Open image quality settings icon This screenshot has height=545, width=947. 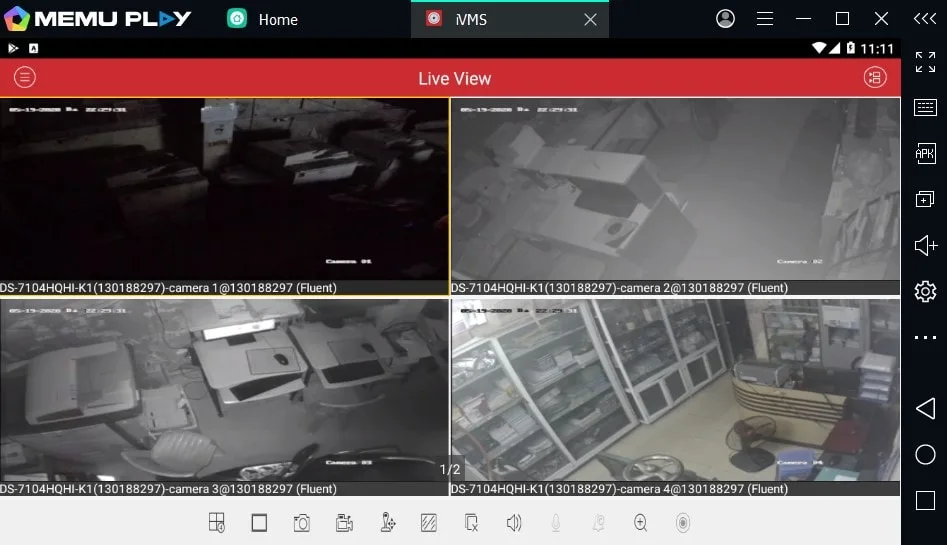point(429,523)
